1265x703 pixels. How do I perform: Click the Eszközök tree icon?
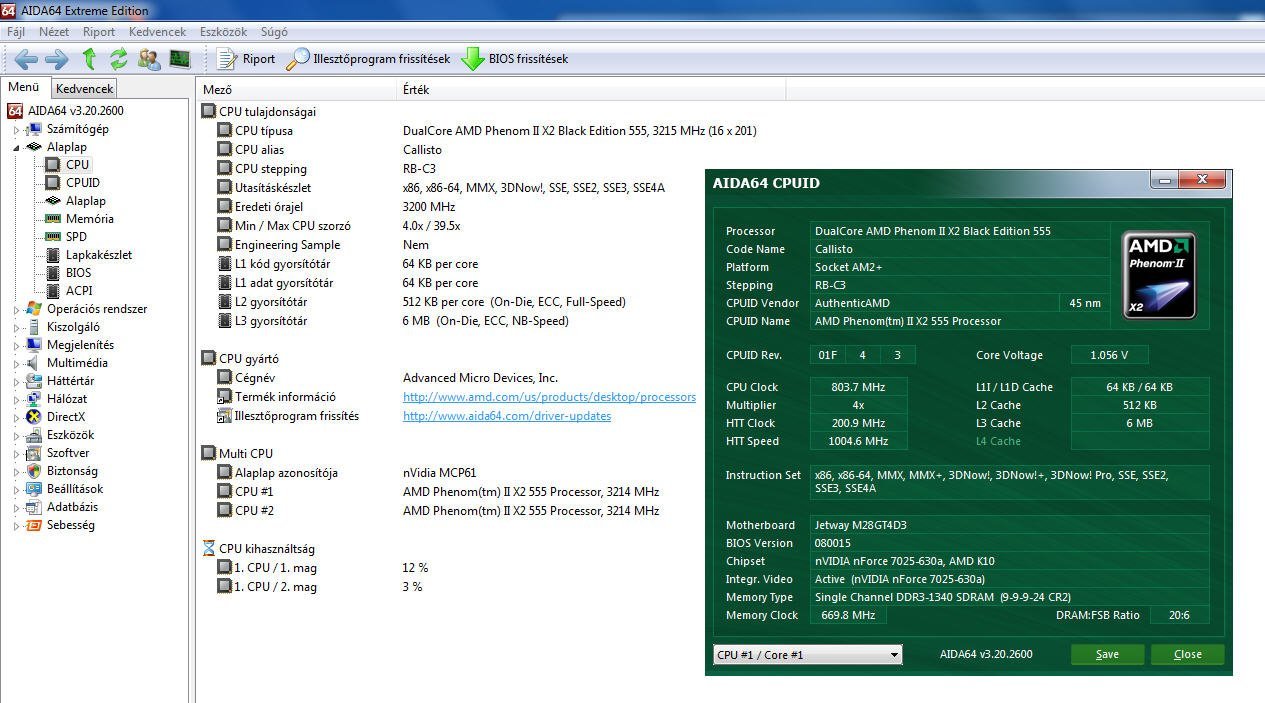point(34,435)
